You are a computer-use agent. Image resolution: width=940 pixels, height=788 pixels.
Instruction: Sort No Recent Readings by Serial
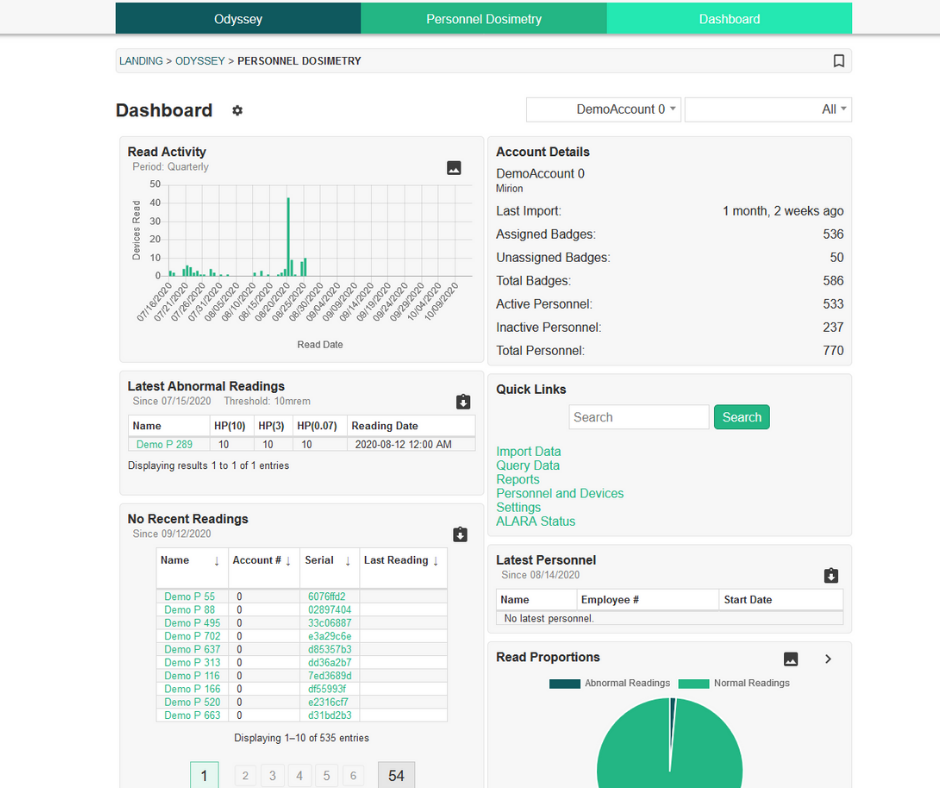348,561
